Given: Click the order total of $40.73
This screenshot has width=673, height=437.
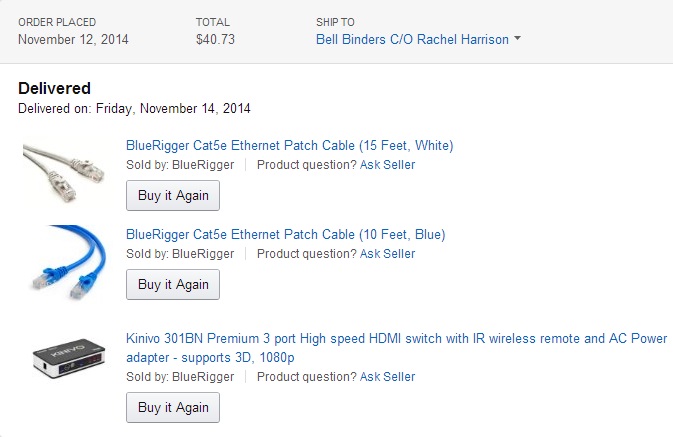Looking at the screenshot, I should click(x=216, y=40).
